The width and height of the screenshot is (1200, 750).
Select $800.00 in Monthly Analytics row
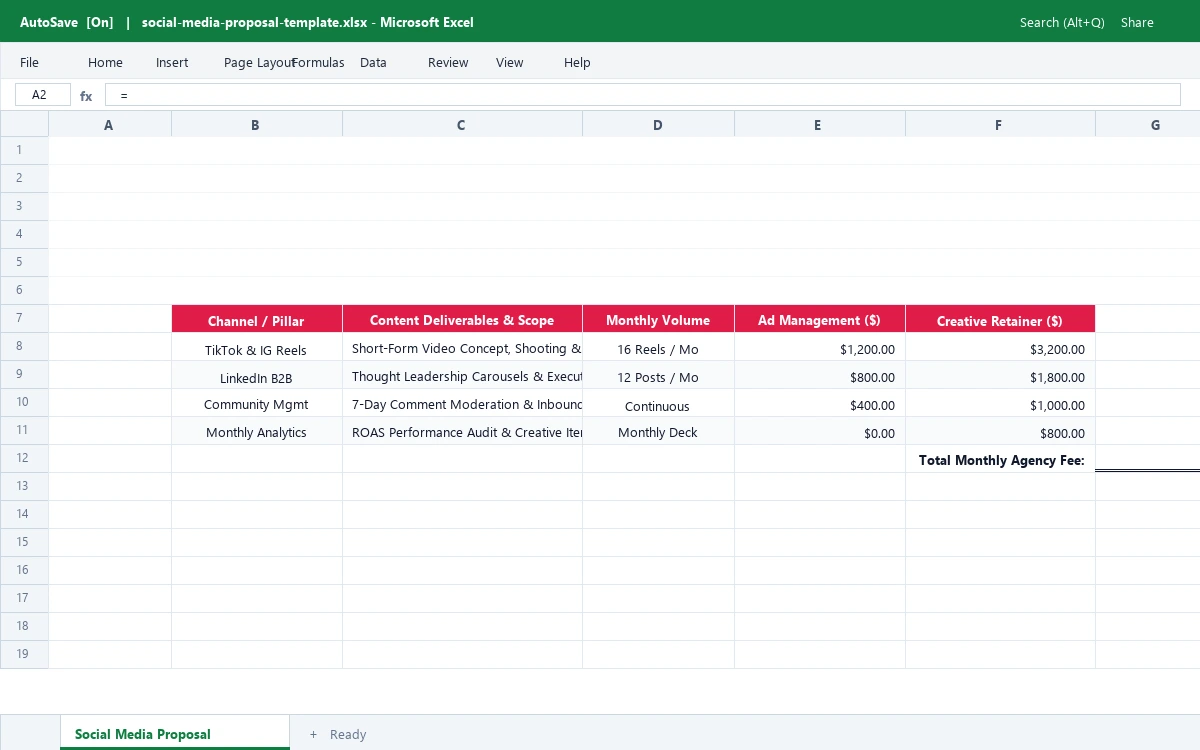1001,431
